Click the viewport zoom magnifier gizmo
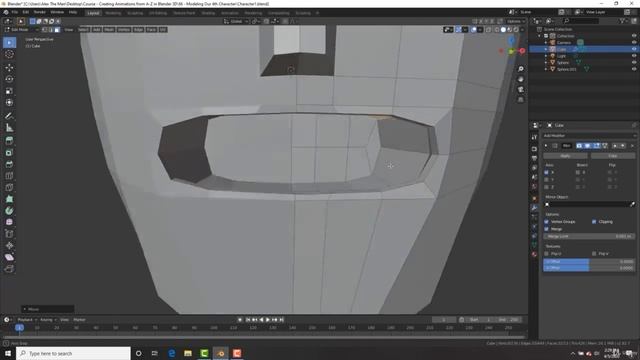The image size is (640, 360). [x=520, y=69]
